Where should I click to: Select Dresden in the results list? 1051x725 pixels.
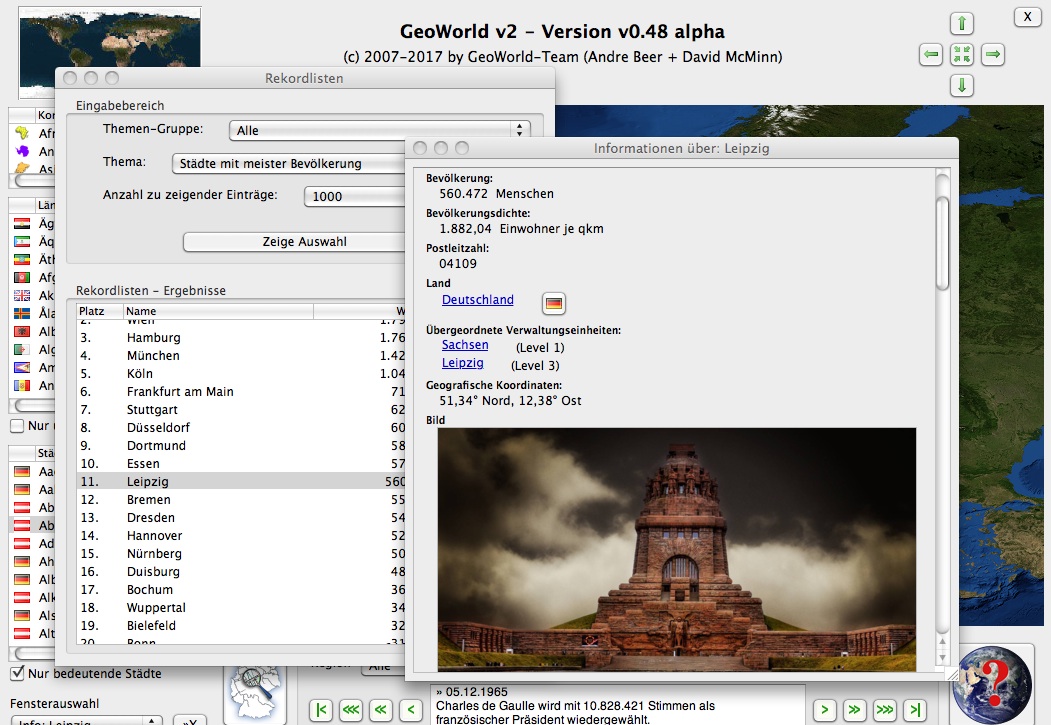pos(241,518)
